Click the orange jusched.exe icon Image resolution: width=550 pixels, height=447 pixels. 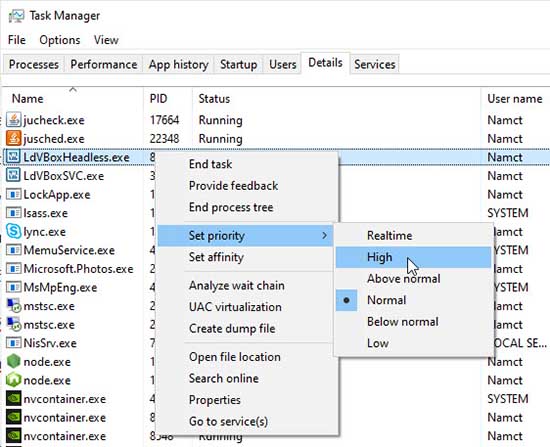tap(13, 139)
